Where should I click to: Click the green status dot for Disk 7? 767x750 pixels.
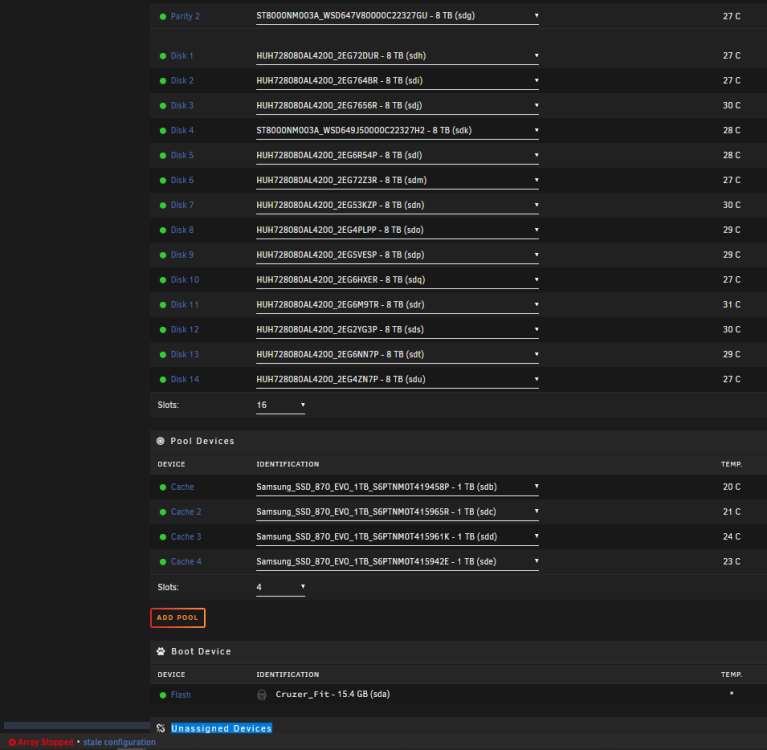163,205
